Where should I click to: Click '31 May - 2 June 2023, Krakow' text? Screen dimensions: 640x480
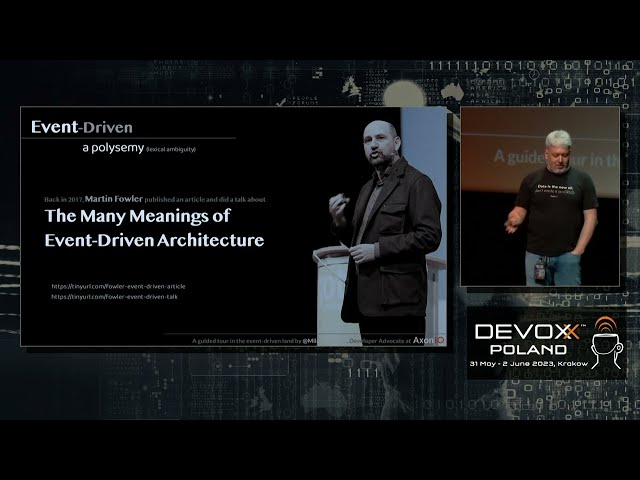(x=529, y=363)
